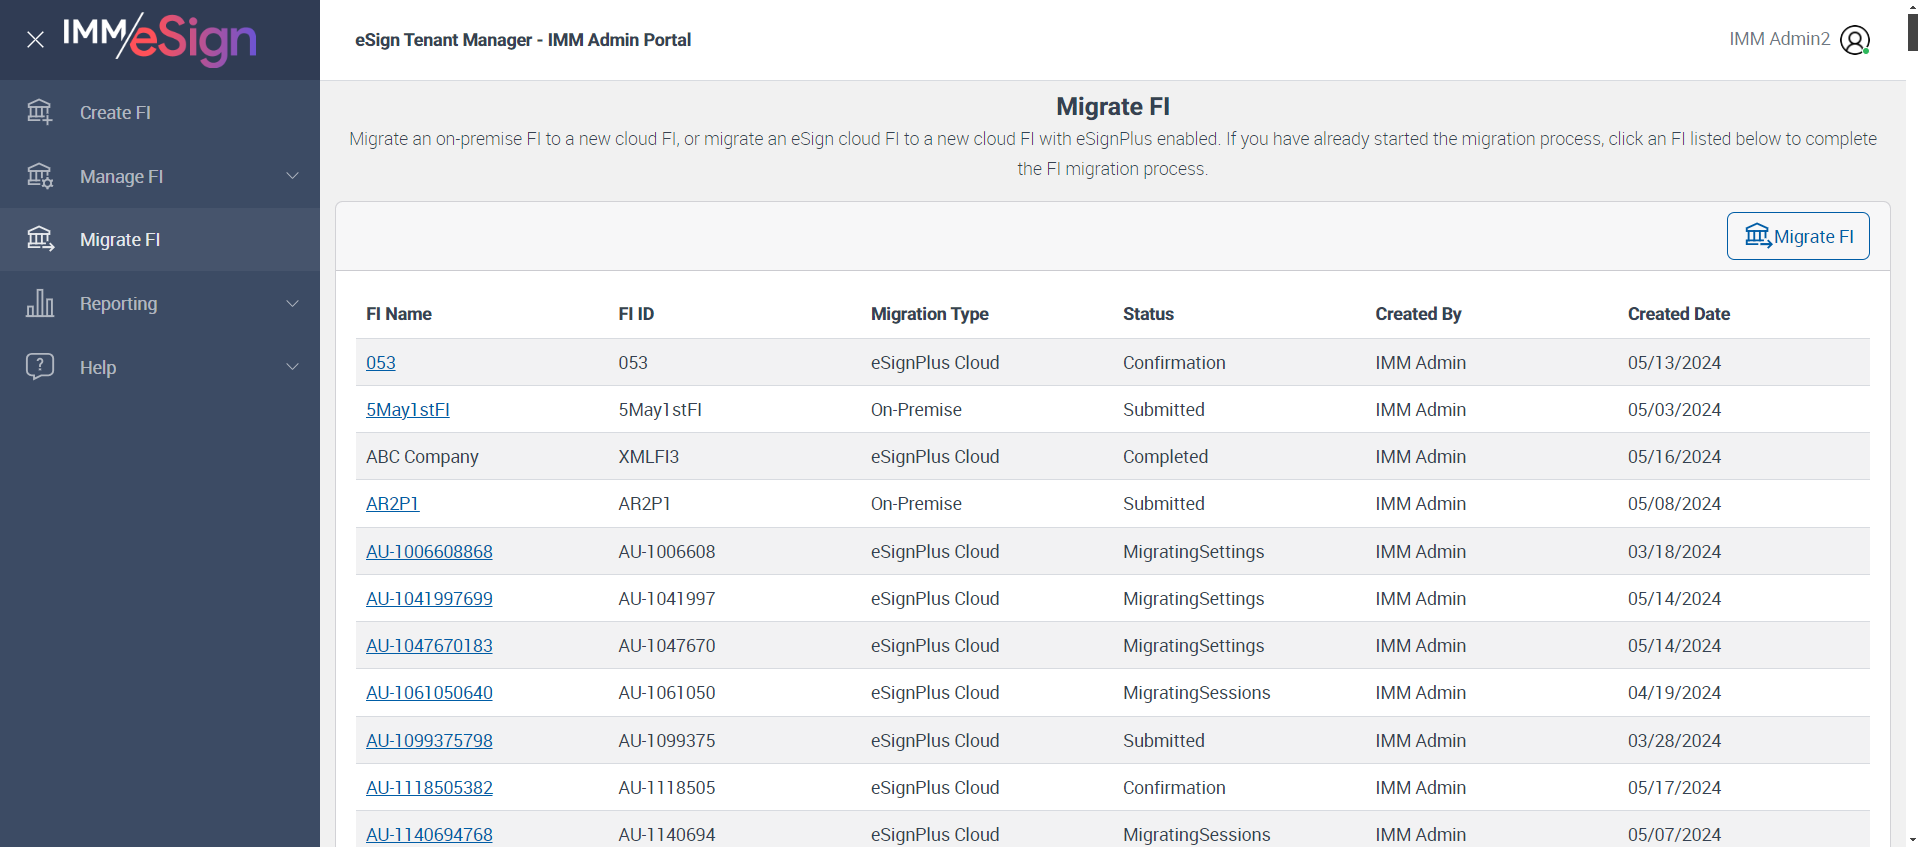
Task: Click the Status column header
Action: (x=1148, y=314)
